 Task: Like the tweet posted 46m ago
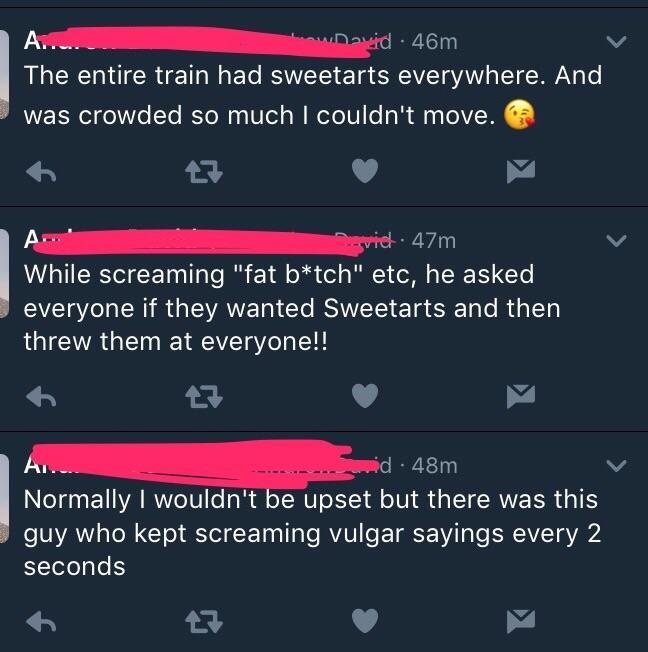[367, 173]
